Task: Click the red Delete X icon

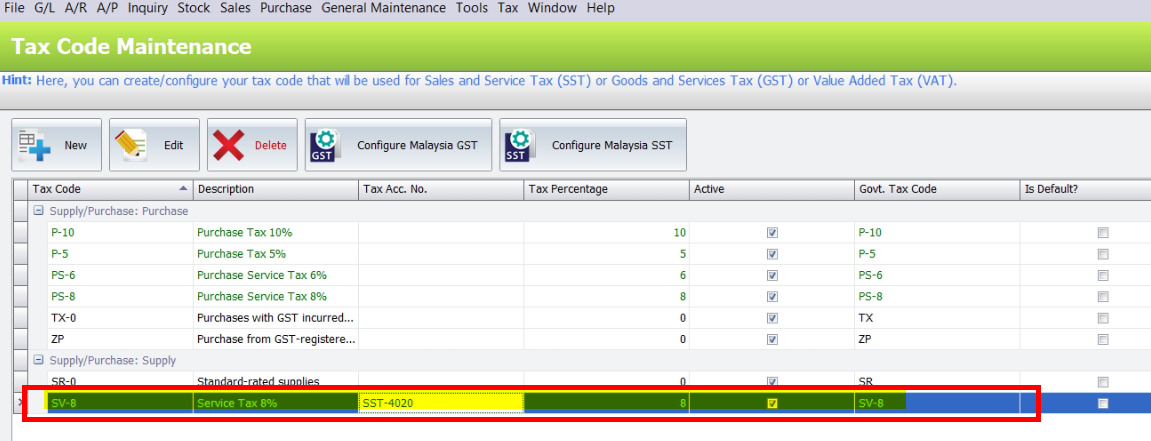Action: pyautogui.click(x=229, y=145)
